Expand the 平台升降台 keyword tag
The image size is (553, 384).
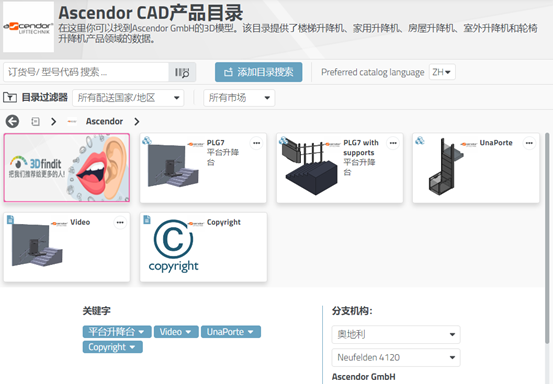[x=117, y=332]
